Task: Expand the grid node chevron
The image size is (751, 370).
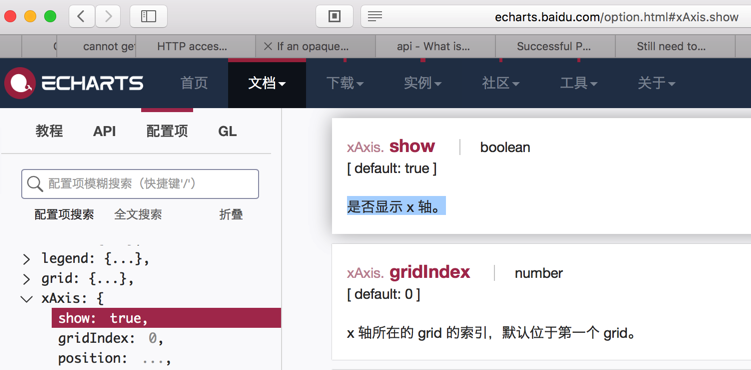Action: click(x=26, y=279)
